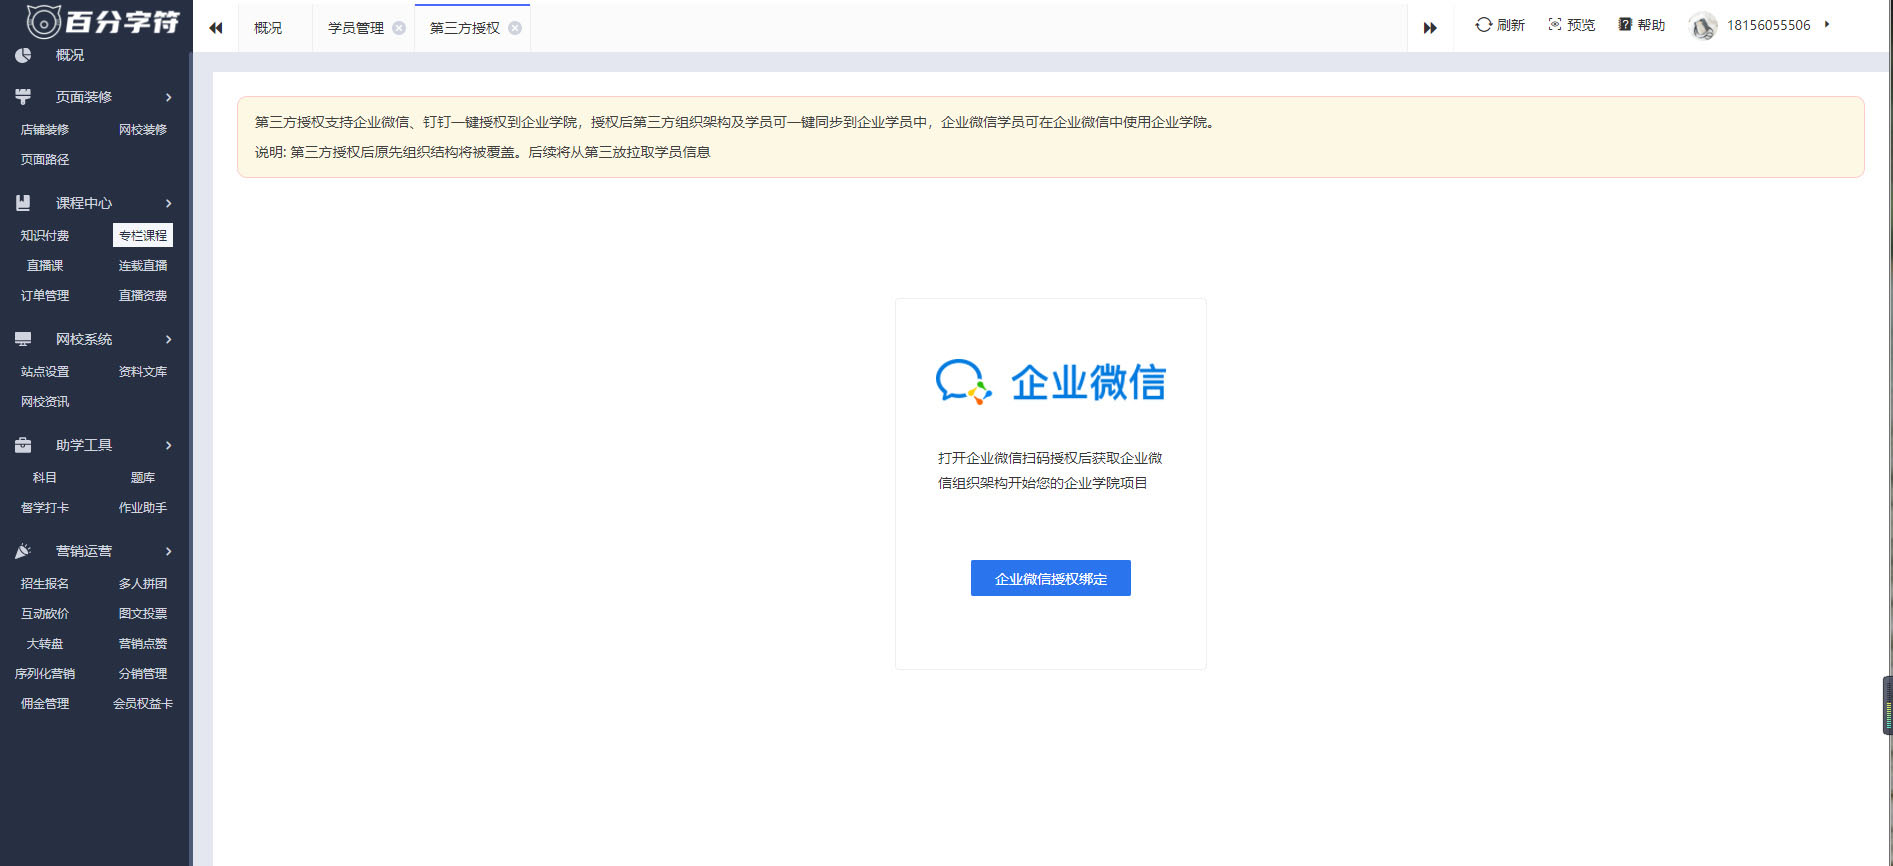
Task: Open 页面路径 in sidebar
Action: (x=45, y=160)
